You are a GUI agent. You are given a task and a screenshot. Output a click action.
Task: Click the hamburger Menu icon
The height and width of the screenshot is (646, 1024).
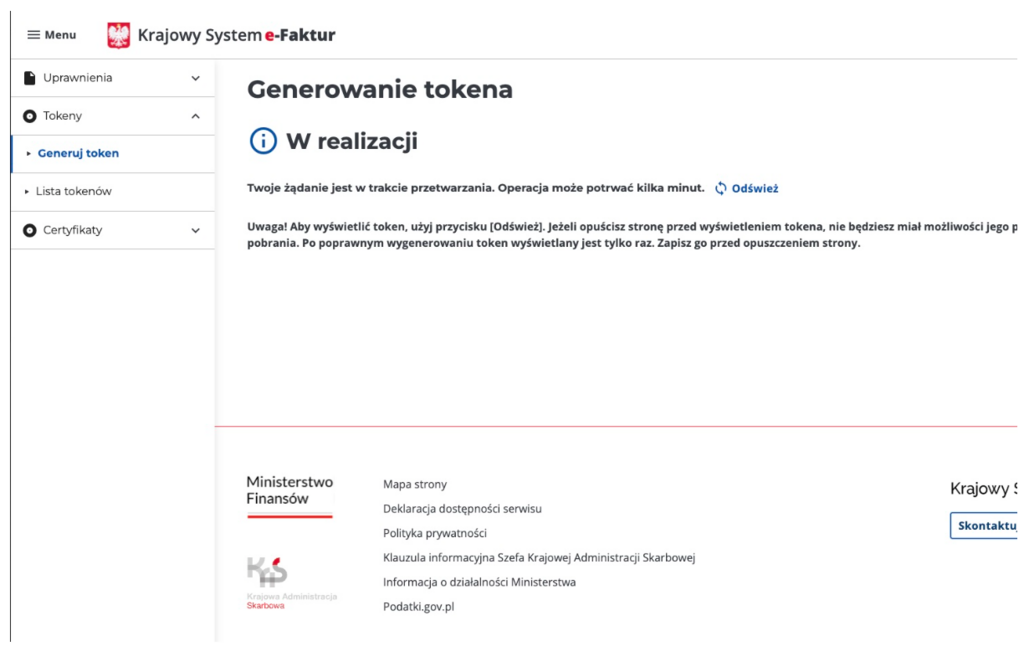click(x=34, y=35)
